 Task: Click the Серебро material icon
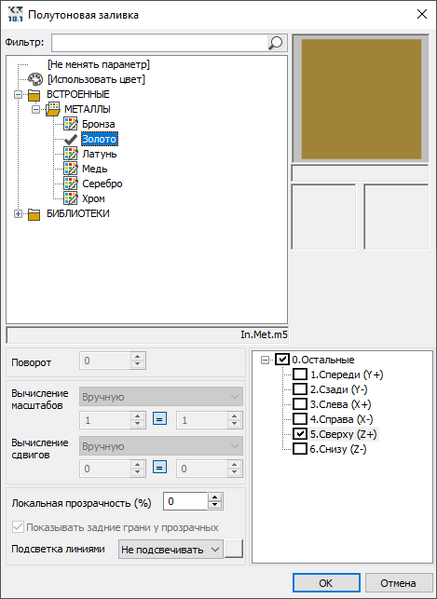[x=71, y=184]
